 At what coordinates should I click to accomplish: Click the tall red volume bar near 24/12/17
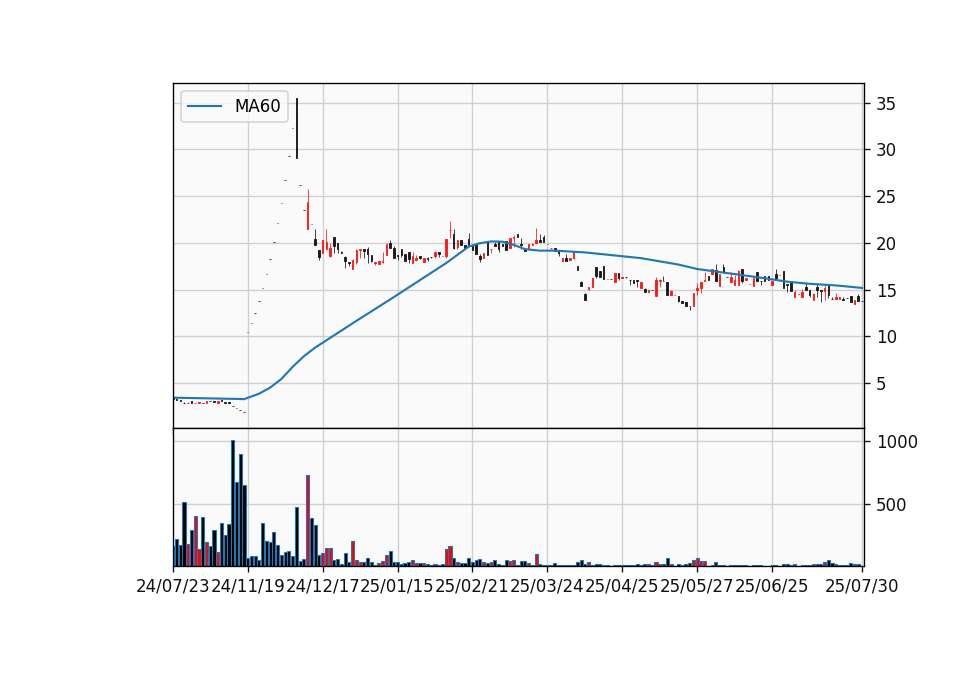(308, 520)
